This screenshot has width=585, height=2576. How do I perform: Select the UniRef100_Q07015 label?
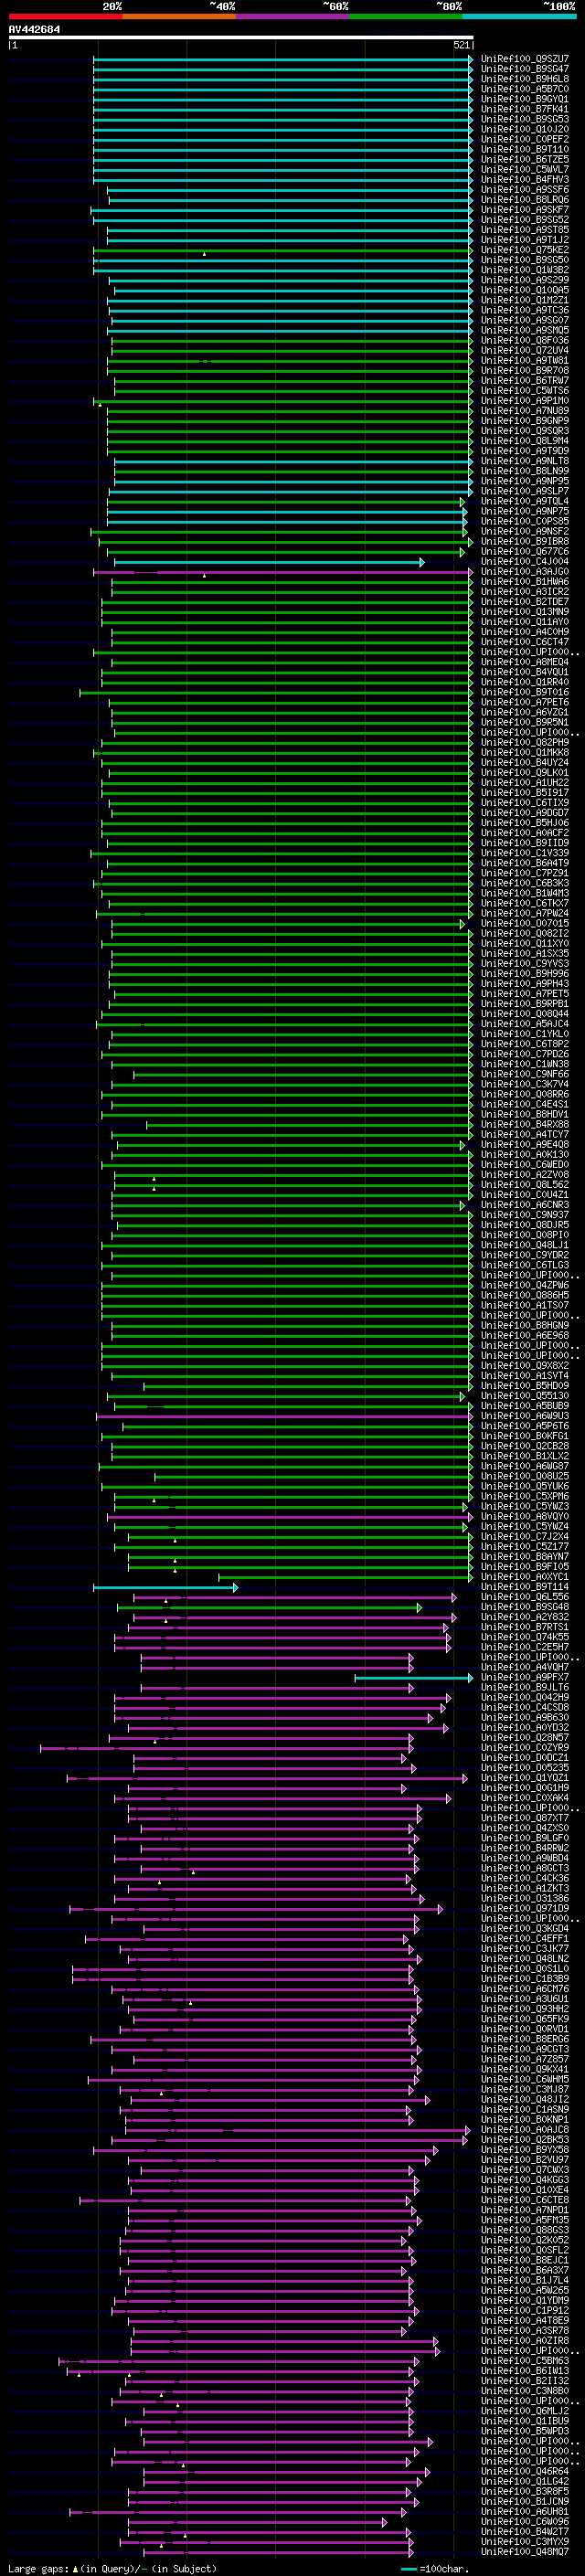524,923
